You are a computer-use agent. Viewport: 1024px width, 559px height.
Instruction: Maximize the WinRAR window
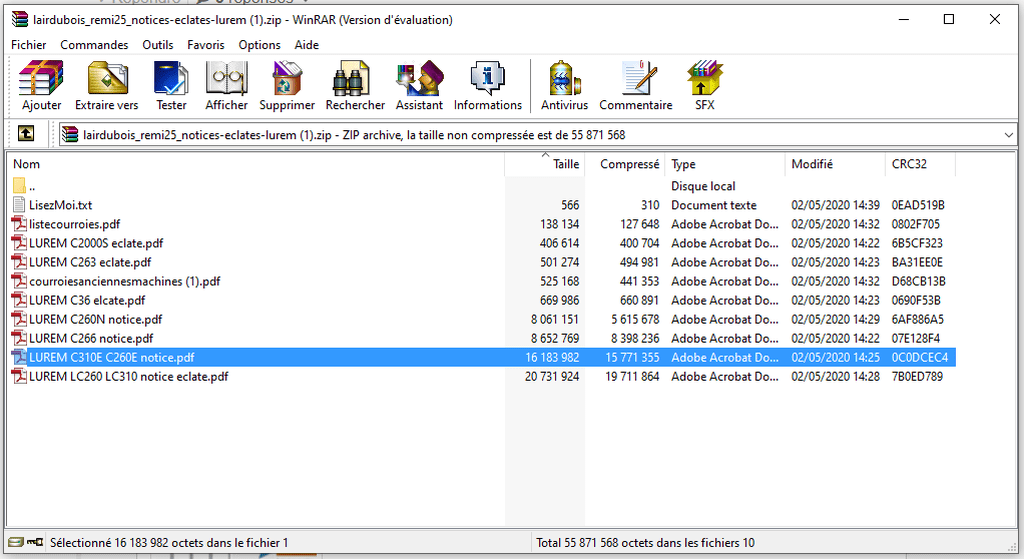(x=949, y=19)
